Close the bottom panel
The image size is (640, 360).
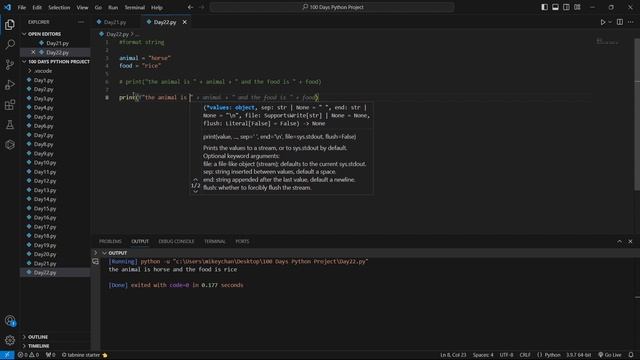coord(630,241)
